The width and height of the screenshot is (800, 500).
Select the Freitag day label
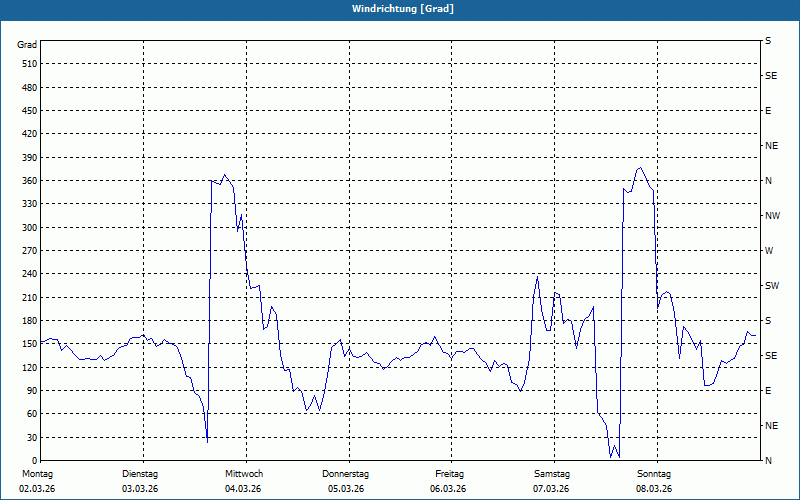449,474
